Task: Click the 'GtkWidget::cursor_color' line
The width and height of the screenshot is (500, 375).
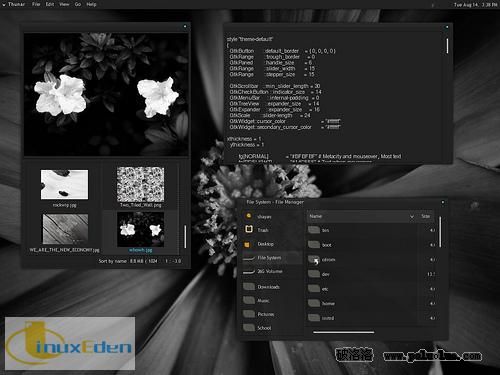Action: click(285, 121)
